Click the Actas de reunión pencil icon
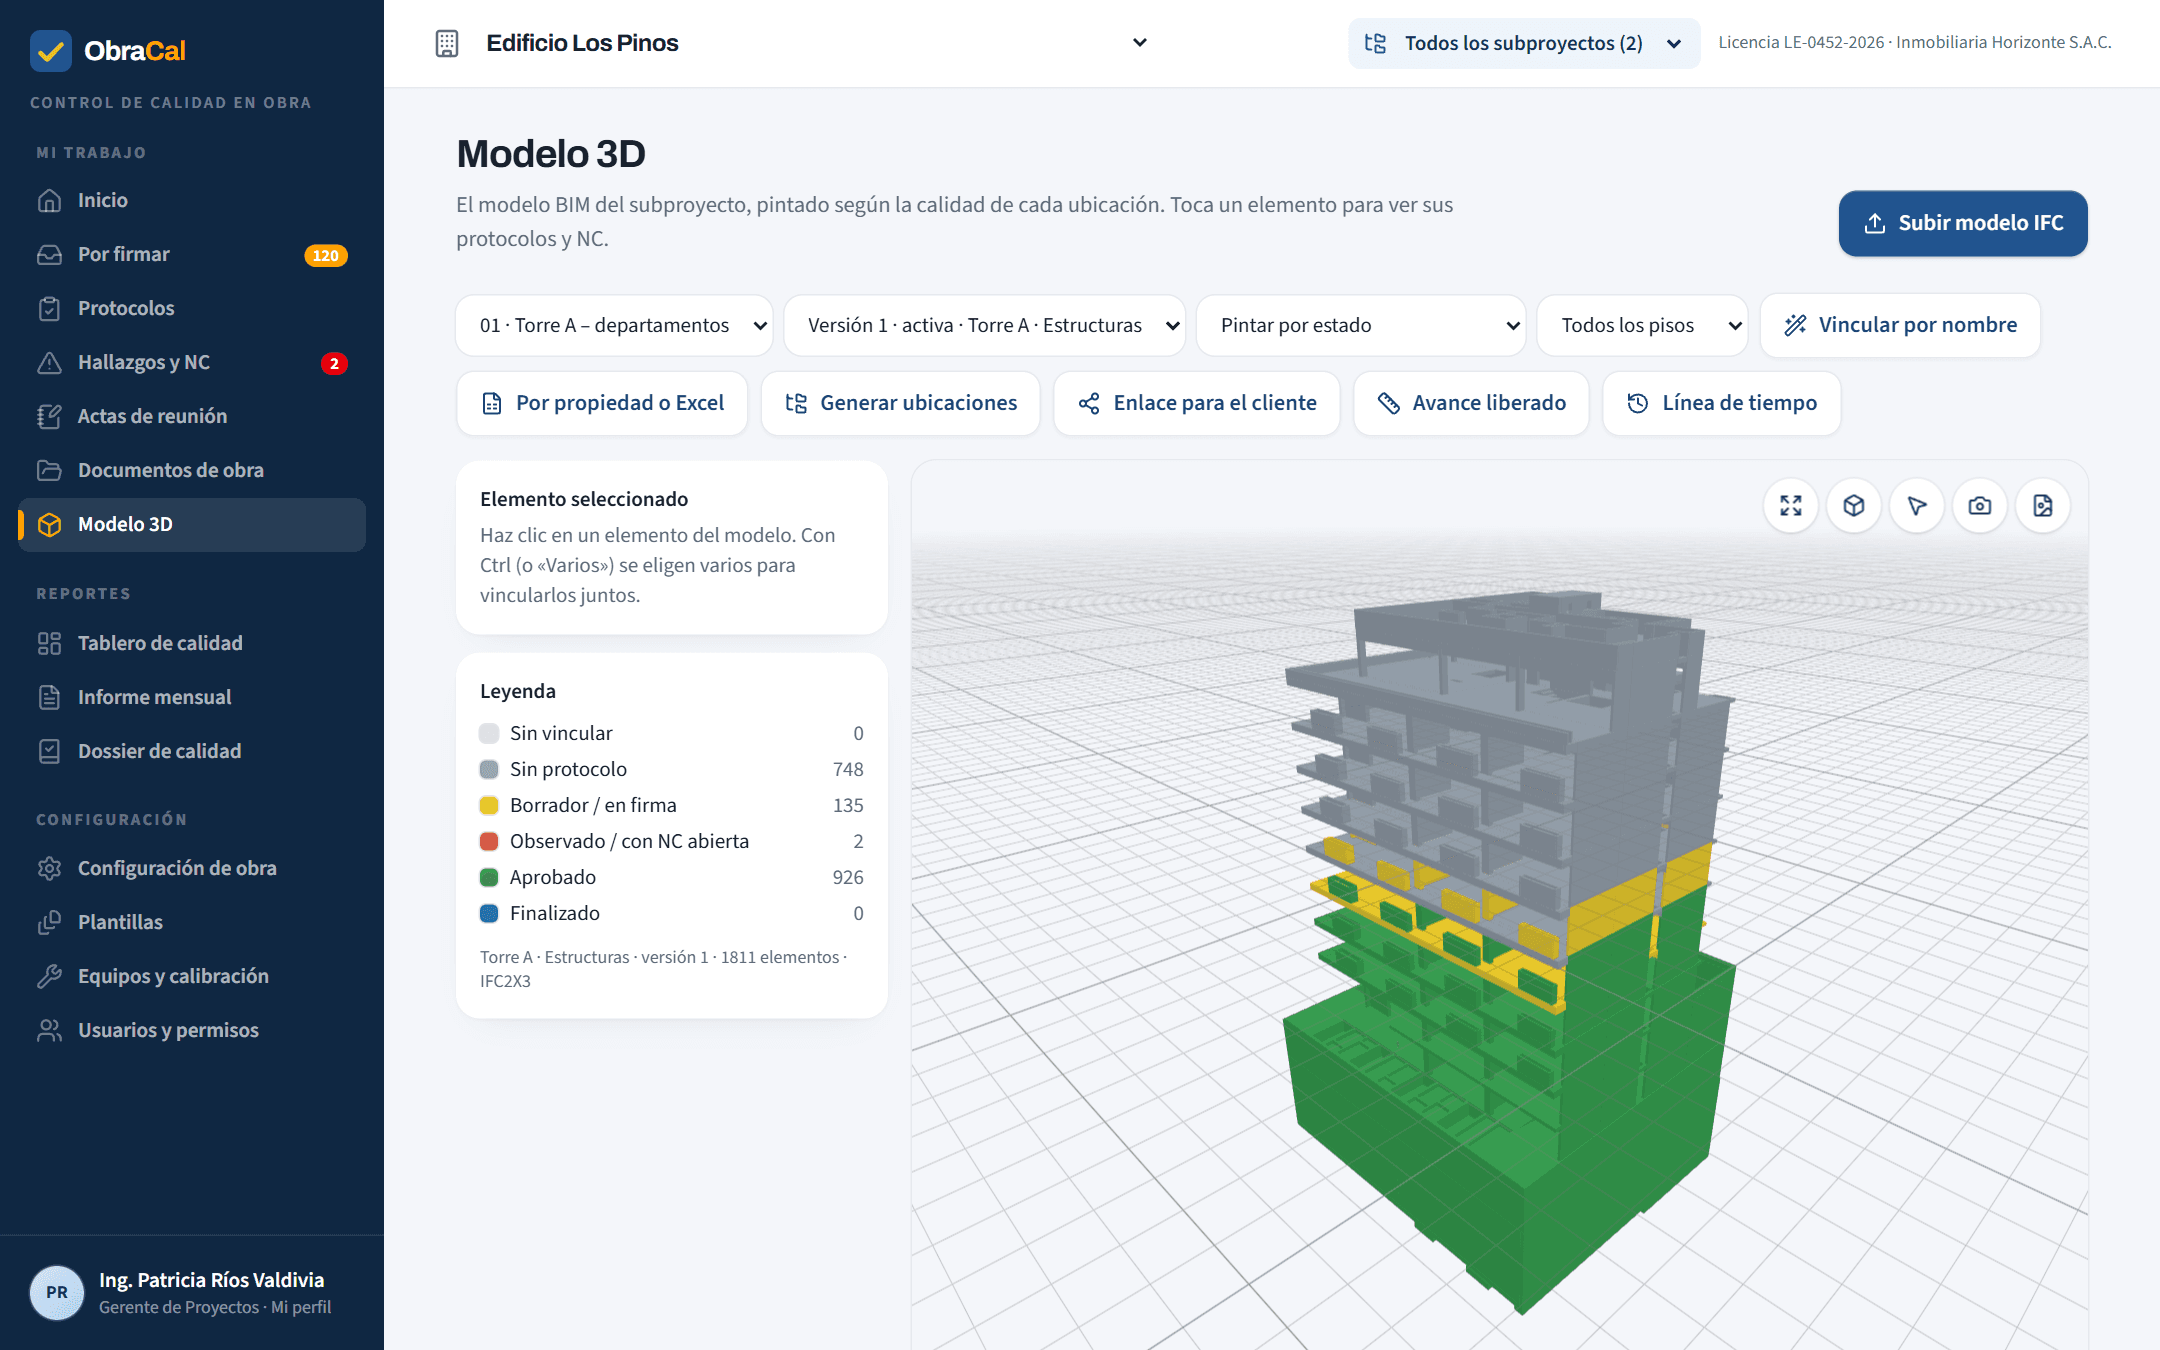The height and width of the screenshot is (1350, 2160). (x=49, y=416)
